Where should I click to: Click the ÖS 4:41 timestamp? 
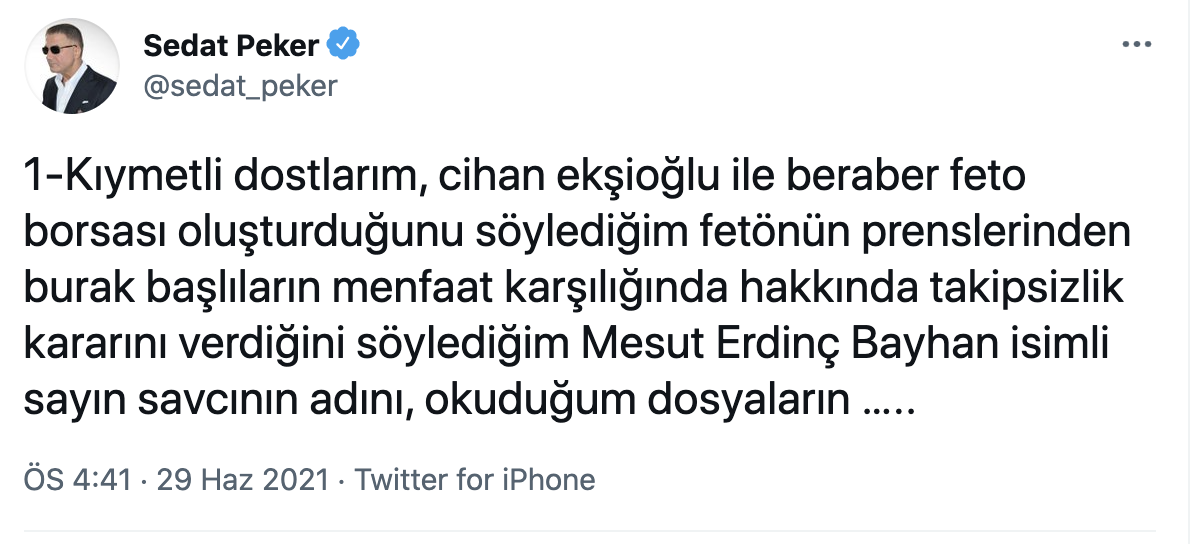point(77,480)
